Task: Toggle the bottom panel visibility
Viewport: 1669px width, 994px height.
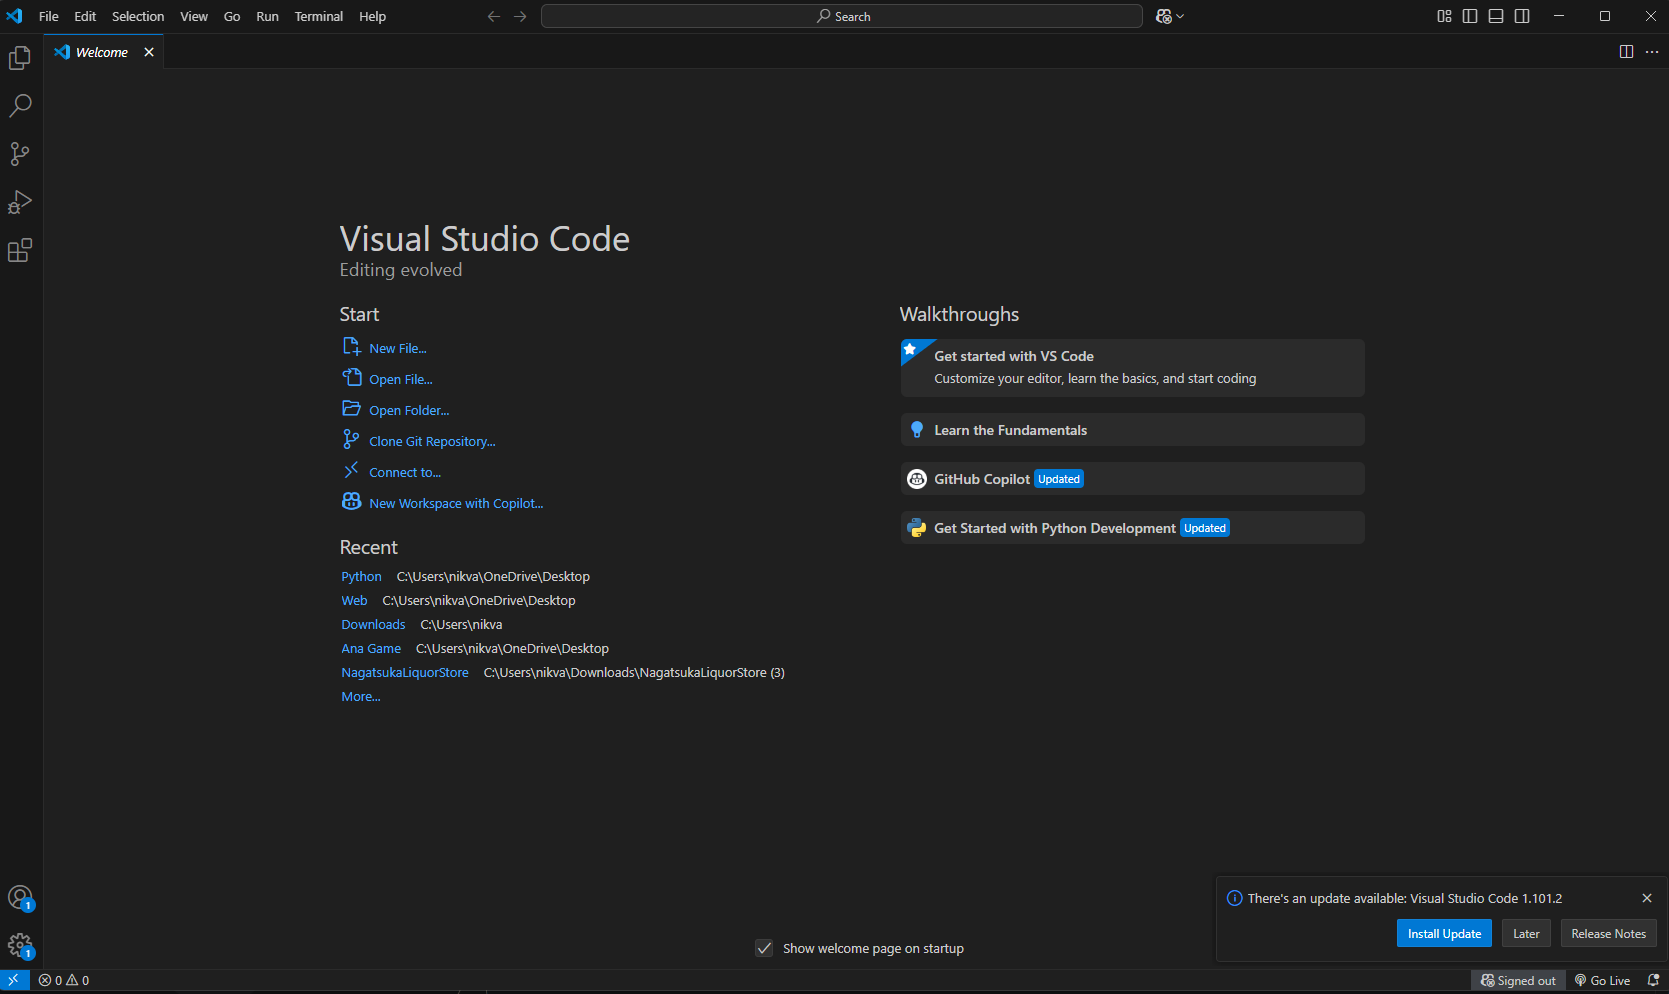Action: tap(1495, 16)
